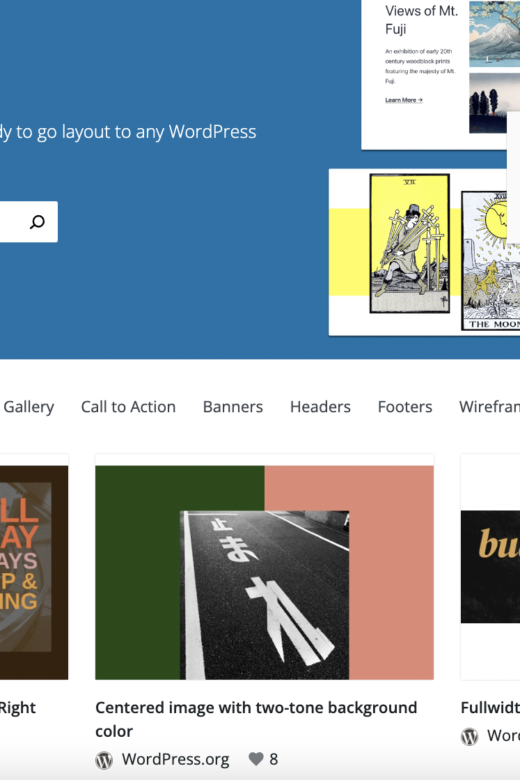
Task: Open the orange poster text pattern thumbnail
Action: (x=34, y=573)
